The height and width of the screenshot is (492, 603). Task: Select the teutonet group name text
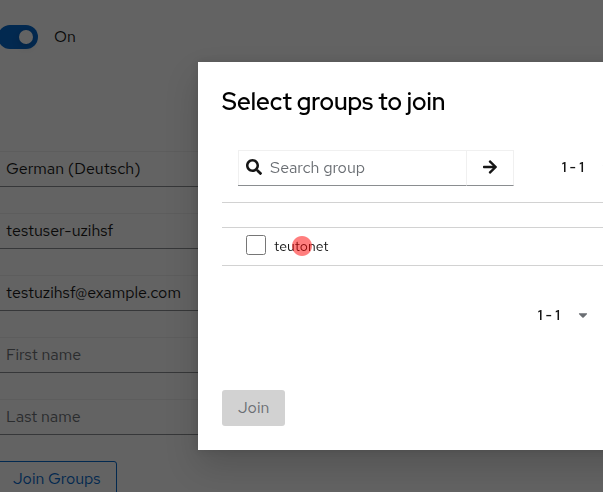point(301,246)
